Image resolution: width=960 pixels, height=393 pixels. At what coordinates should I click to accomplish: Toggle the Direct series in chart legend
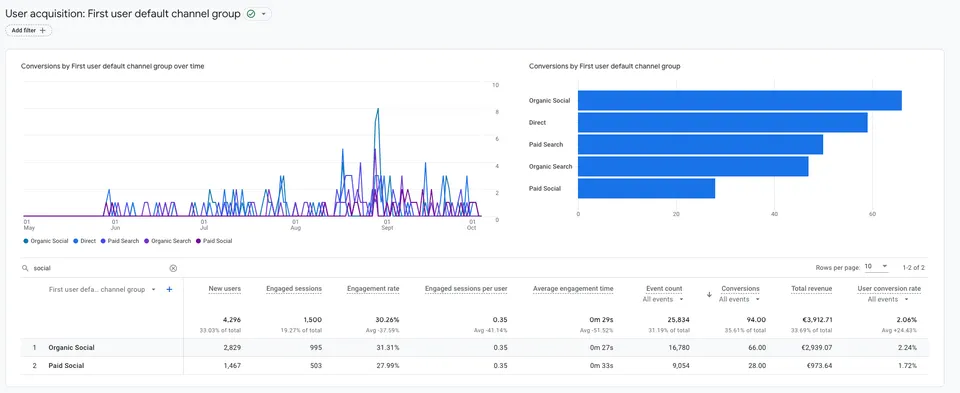coord(84,241)
